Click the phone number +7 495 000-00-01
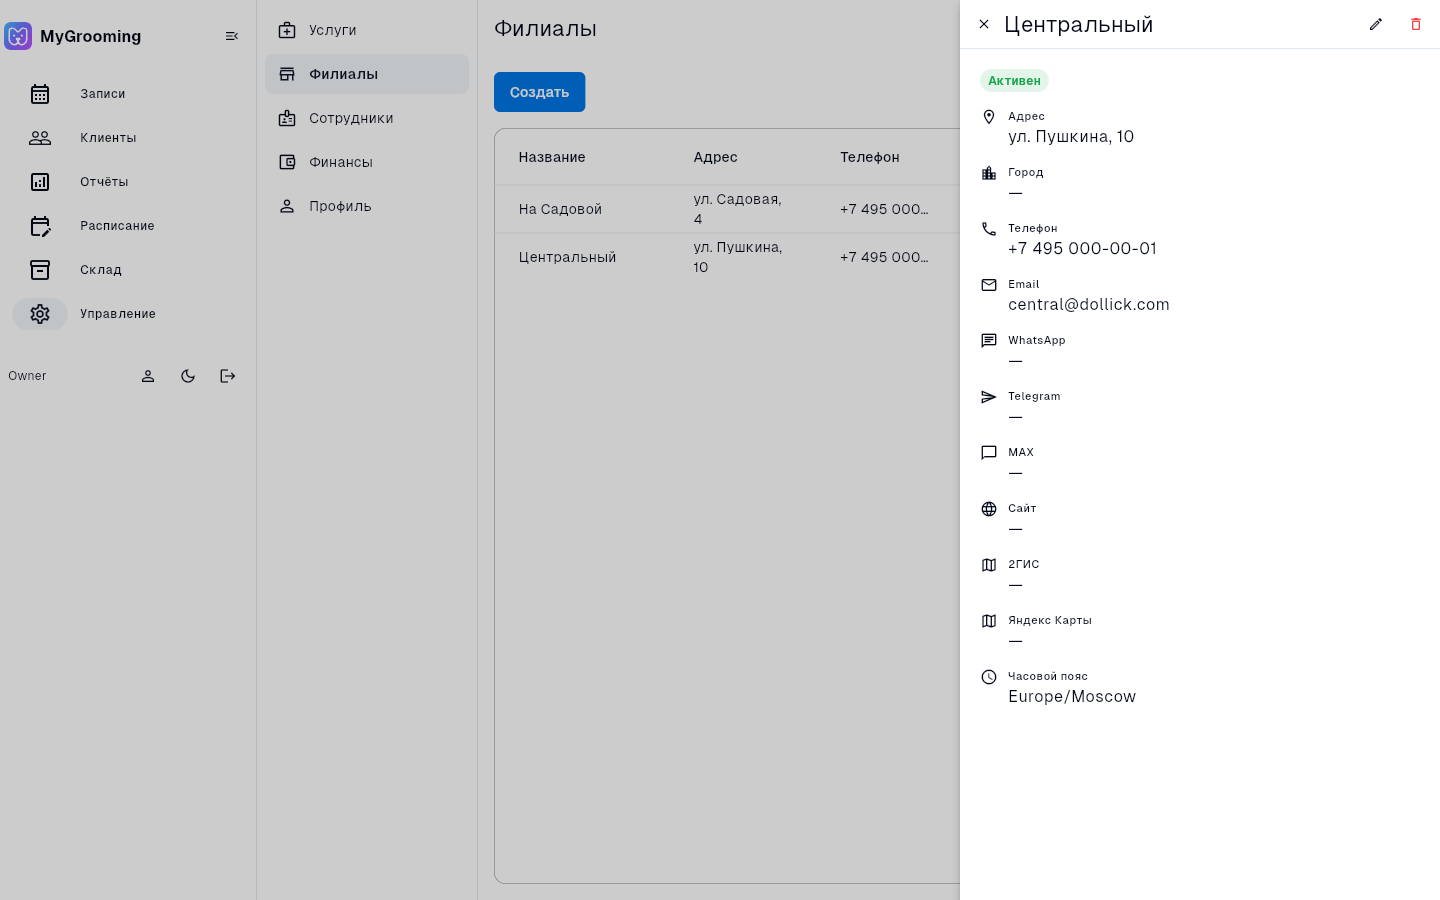Viewport: 1440px width, 900px height. click(1082, 249)
